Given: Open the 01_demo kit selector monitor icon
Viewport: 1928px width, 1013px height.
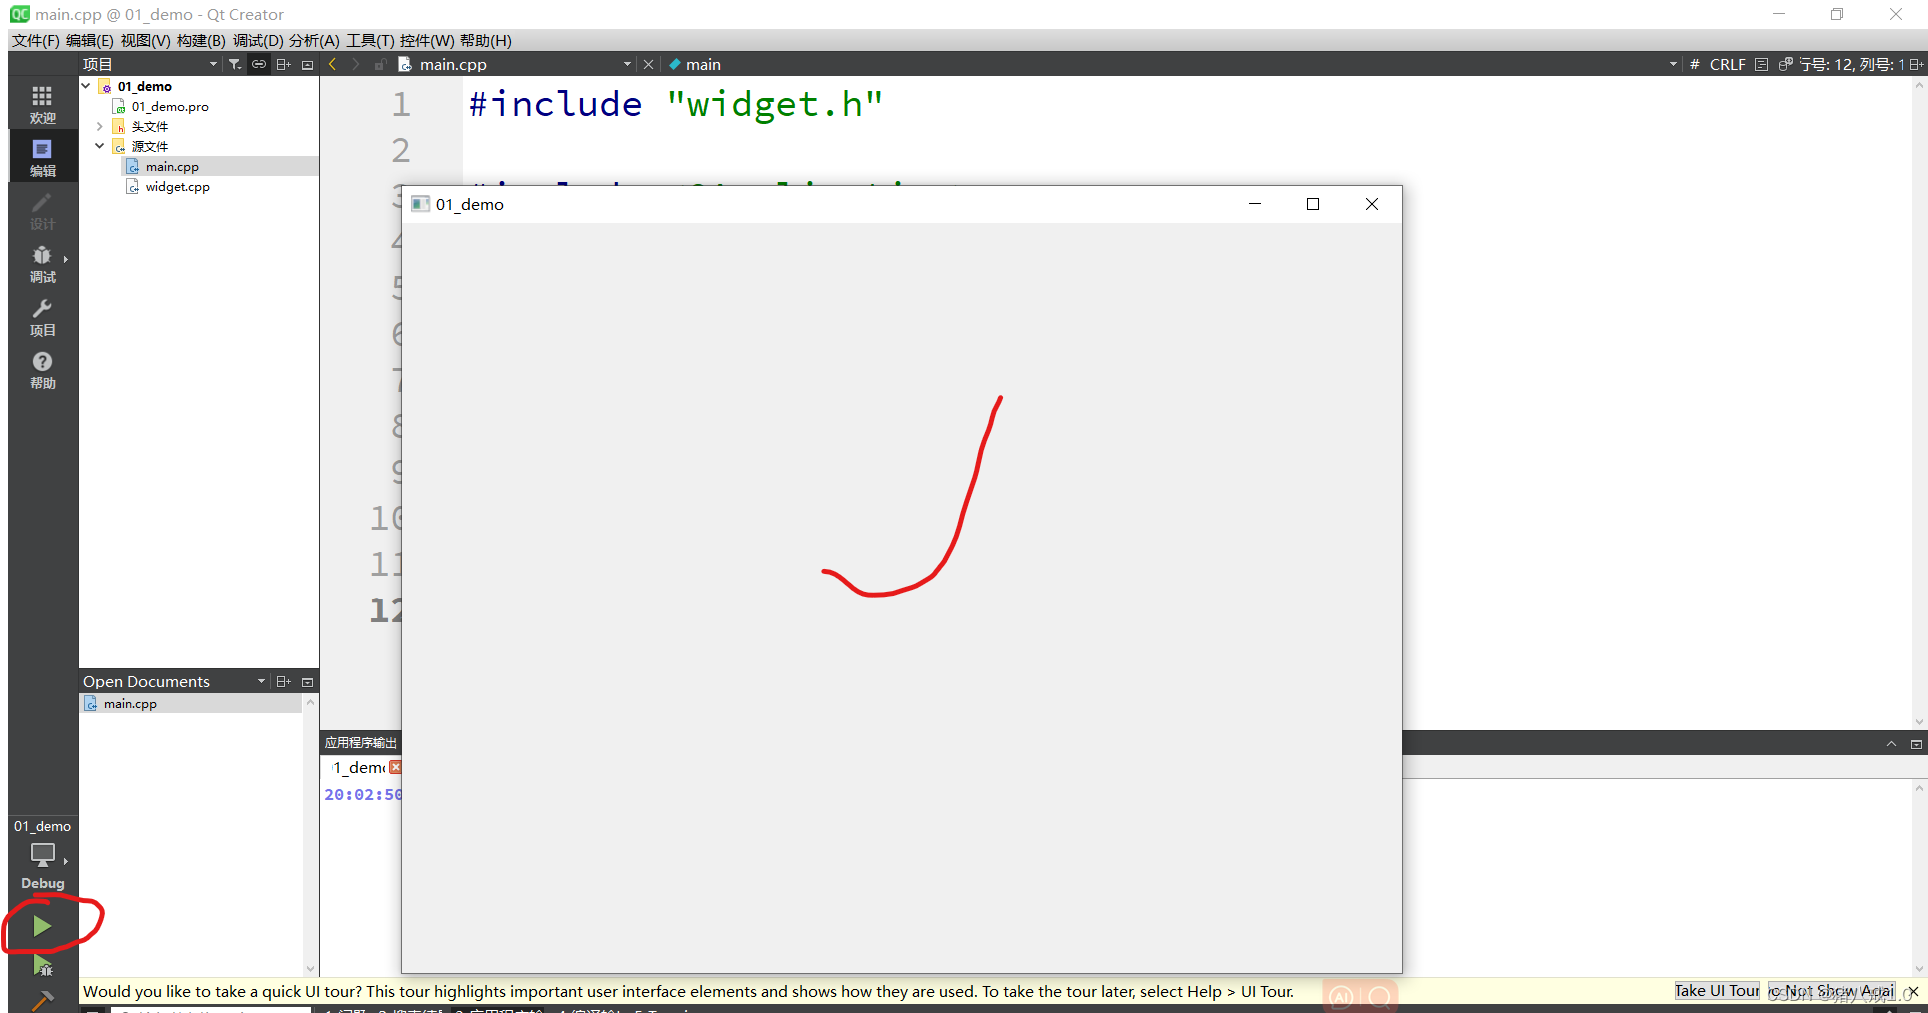Looking at the screenshot, I should 42,855.
